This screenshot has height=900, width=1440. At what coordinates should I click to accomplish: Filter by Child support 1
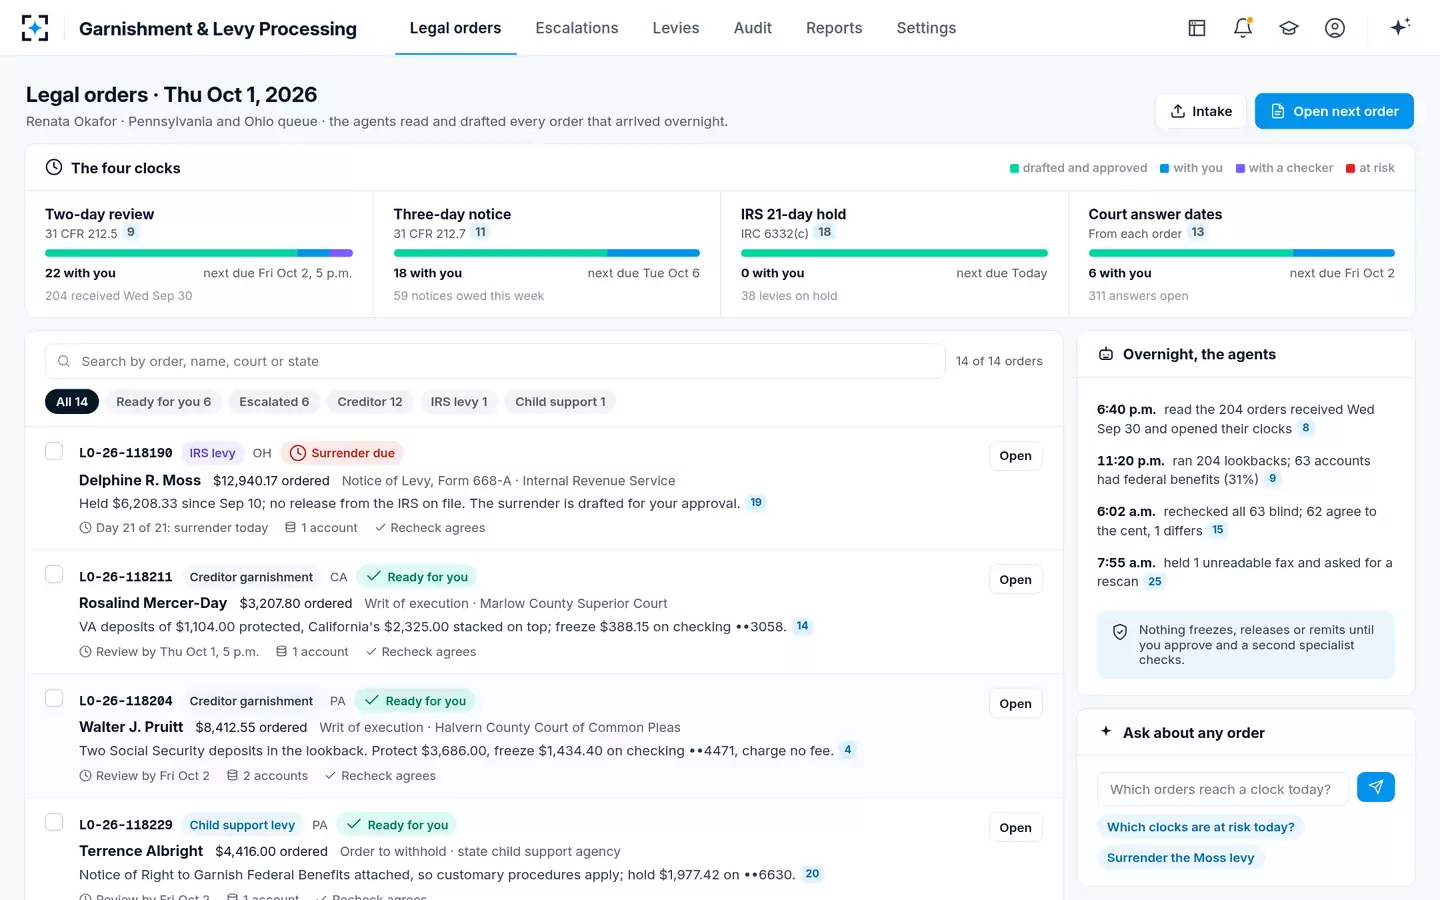pos(560,402)
